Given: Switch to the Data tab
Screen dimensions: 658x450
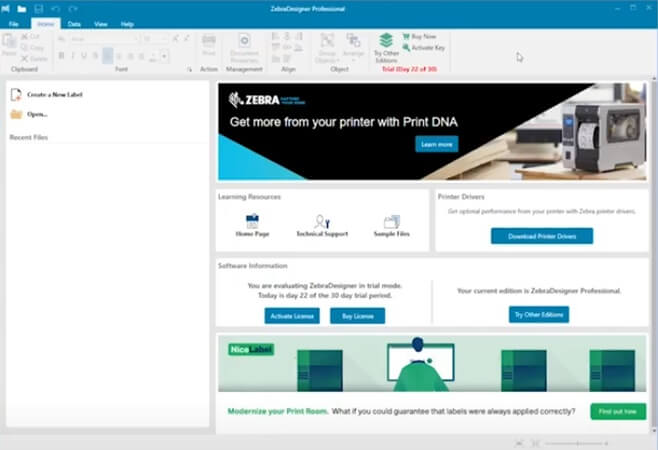Looking at the screenshot, I should point(74,23).
